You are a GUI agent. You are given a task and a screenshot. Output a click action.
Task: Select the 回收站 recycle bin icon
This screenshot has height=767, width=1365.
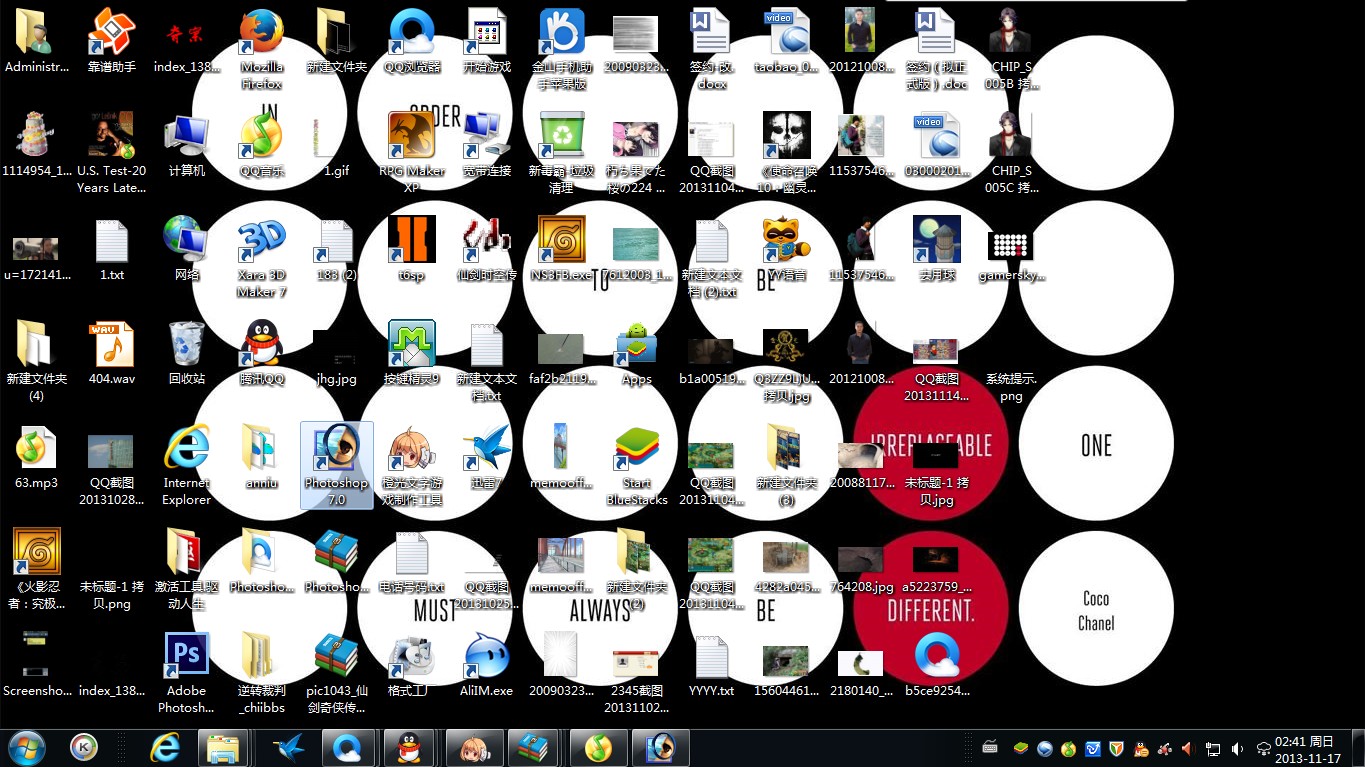coord(187,353)
